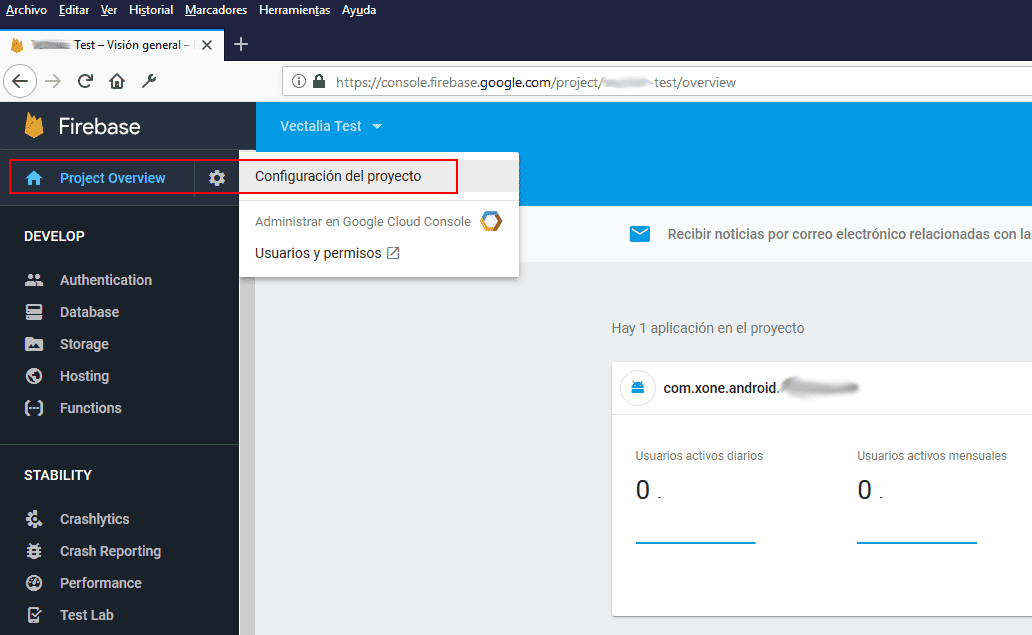The image size is (1032, 635).
Task: Open the Authentication section
Action: 106,280
